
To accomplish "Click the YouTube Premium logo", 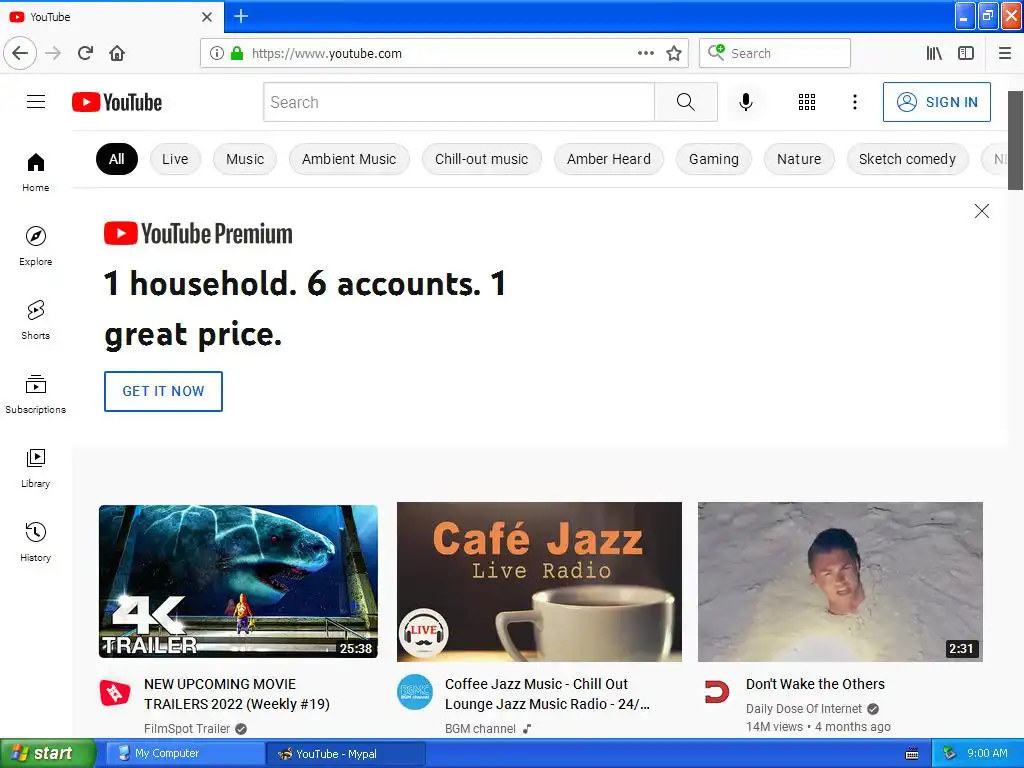I will [198, 234].
